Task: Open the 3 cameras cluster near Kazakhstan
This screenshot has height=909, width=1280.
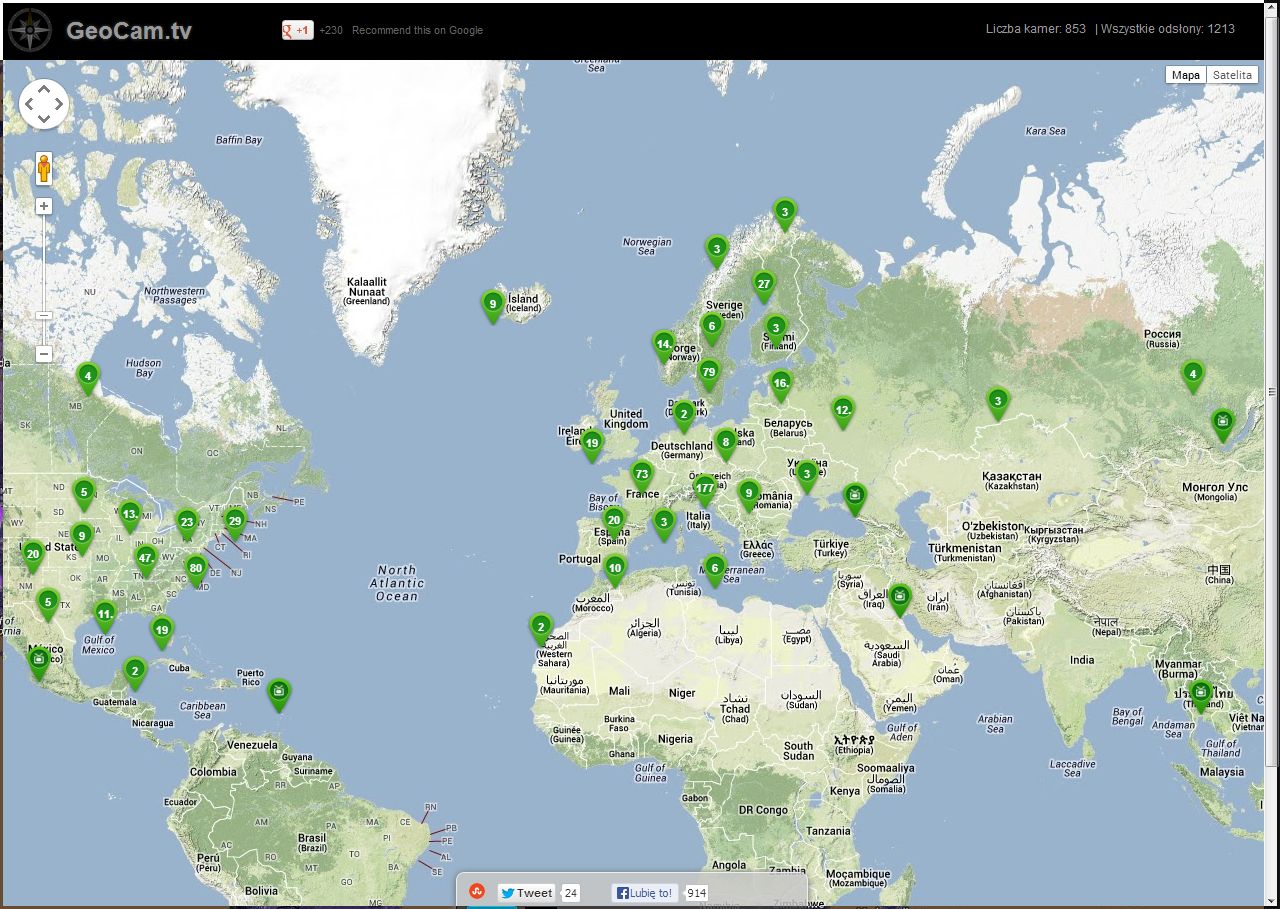Action: coord(997,404)
